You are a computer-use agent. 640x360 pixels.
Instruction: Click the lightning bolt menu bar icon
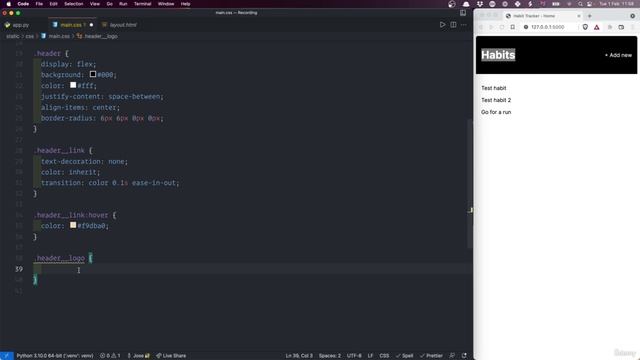pos(530,4)
